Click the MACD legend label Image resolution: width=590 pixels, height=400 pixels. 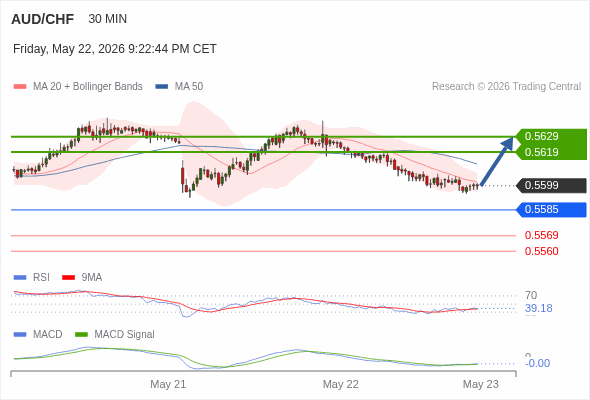pyautogui.click(x=48, y=335)
